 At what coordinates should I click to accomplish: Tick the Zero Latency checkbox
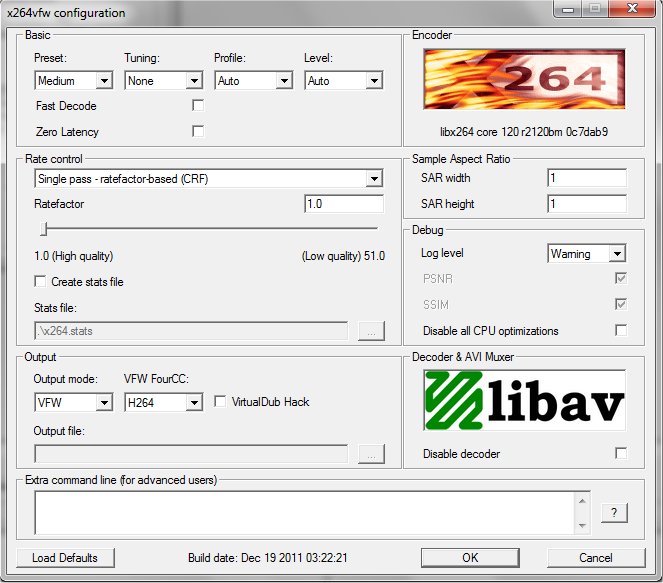click(x=198, y=131)
